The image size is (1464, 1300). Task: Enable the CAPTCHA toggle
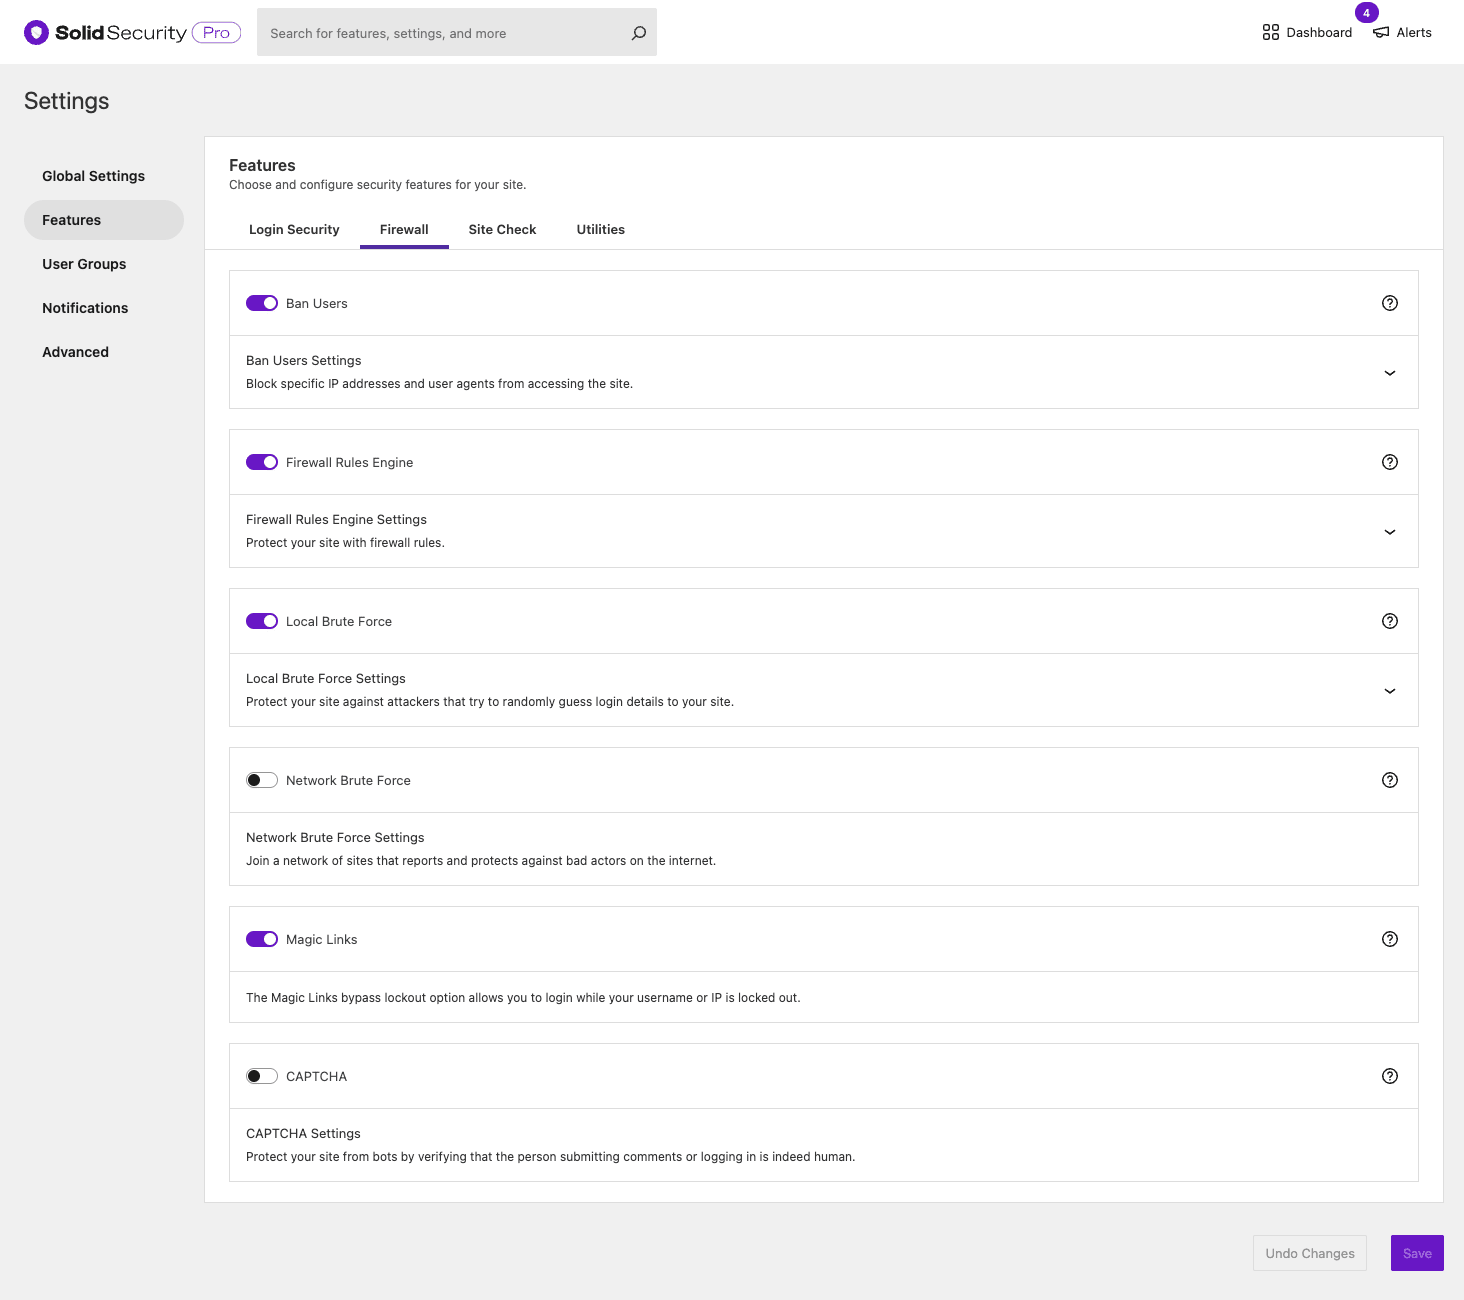tap(262, 1076)
